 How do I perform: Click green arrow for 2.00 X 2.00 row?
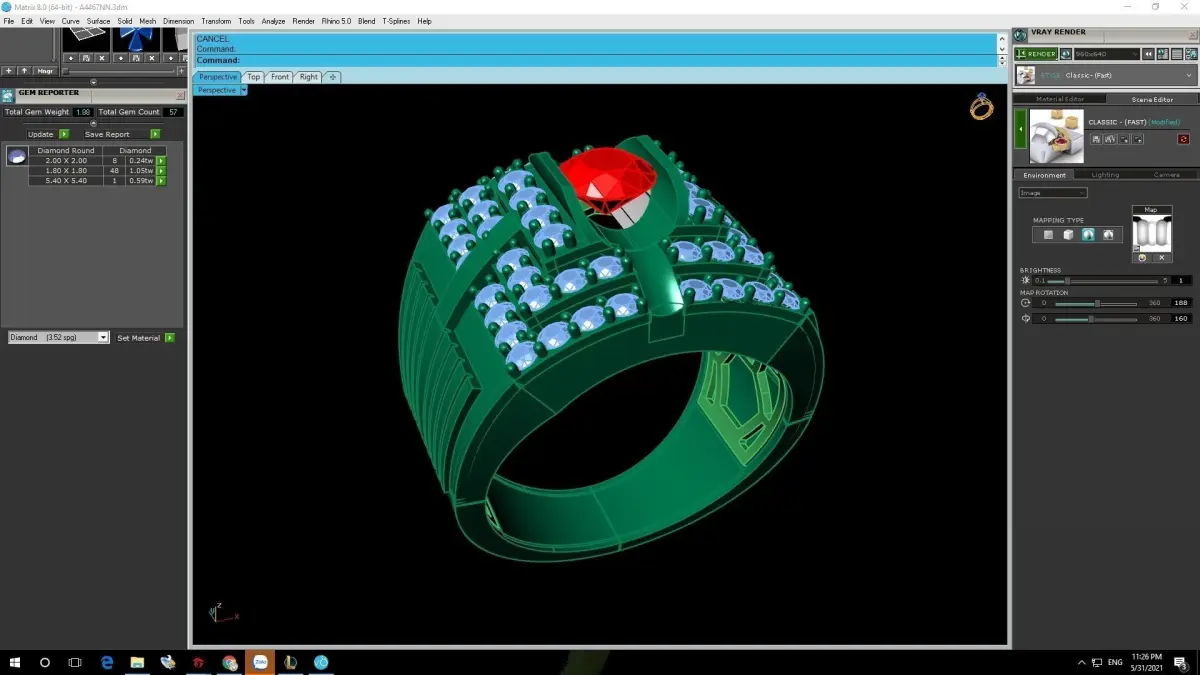[x=160, y=160]
